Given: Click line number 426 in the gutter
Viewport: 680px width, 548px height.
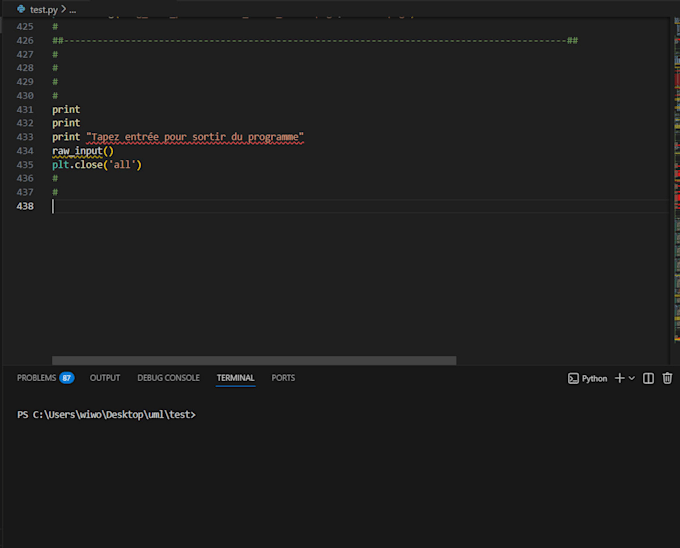Looking at the screenshot, I should pyautogui.click(x=25, y=41).
